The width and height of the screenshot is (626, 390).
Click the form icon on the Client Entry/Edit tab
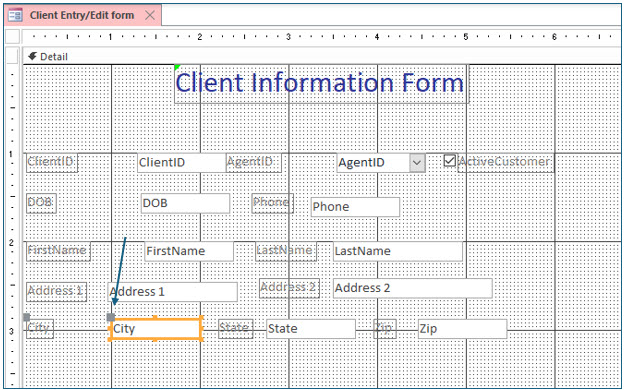[x=15, y=15]
